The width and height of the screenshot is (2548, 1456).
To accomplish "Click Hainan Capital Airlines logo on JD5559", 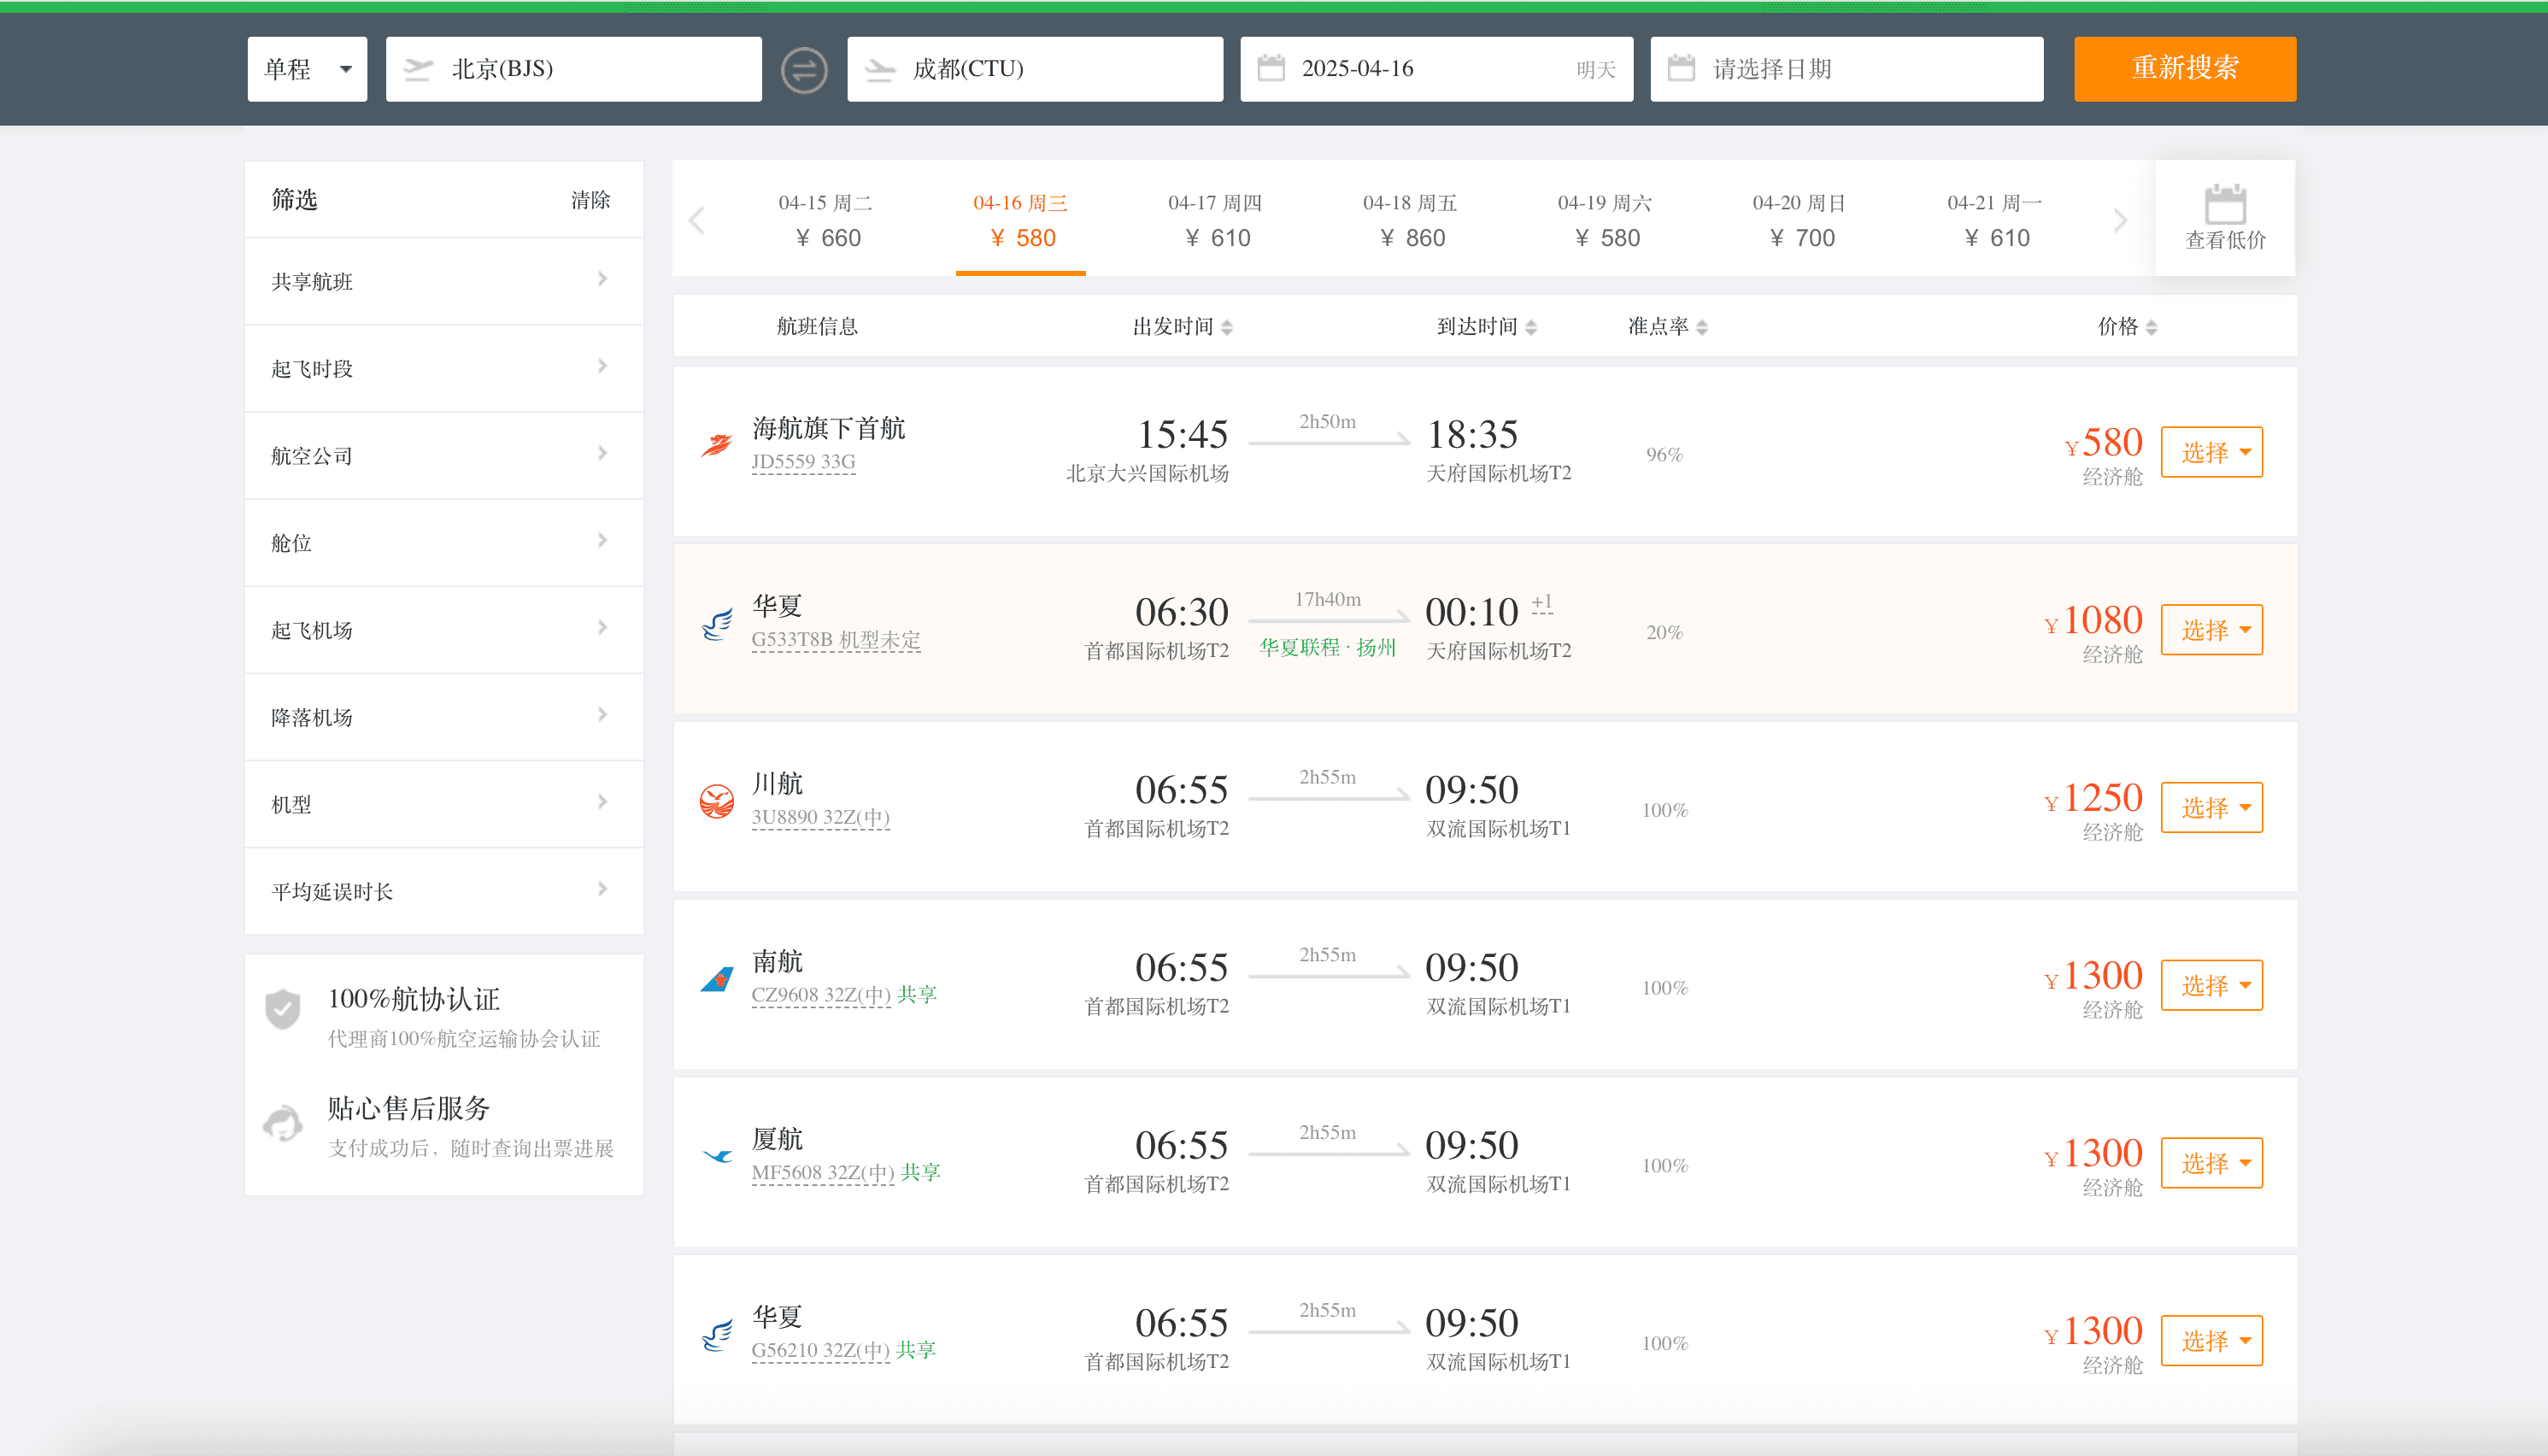I will coord(716,445).
